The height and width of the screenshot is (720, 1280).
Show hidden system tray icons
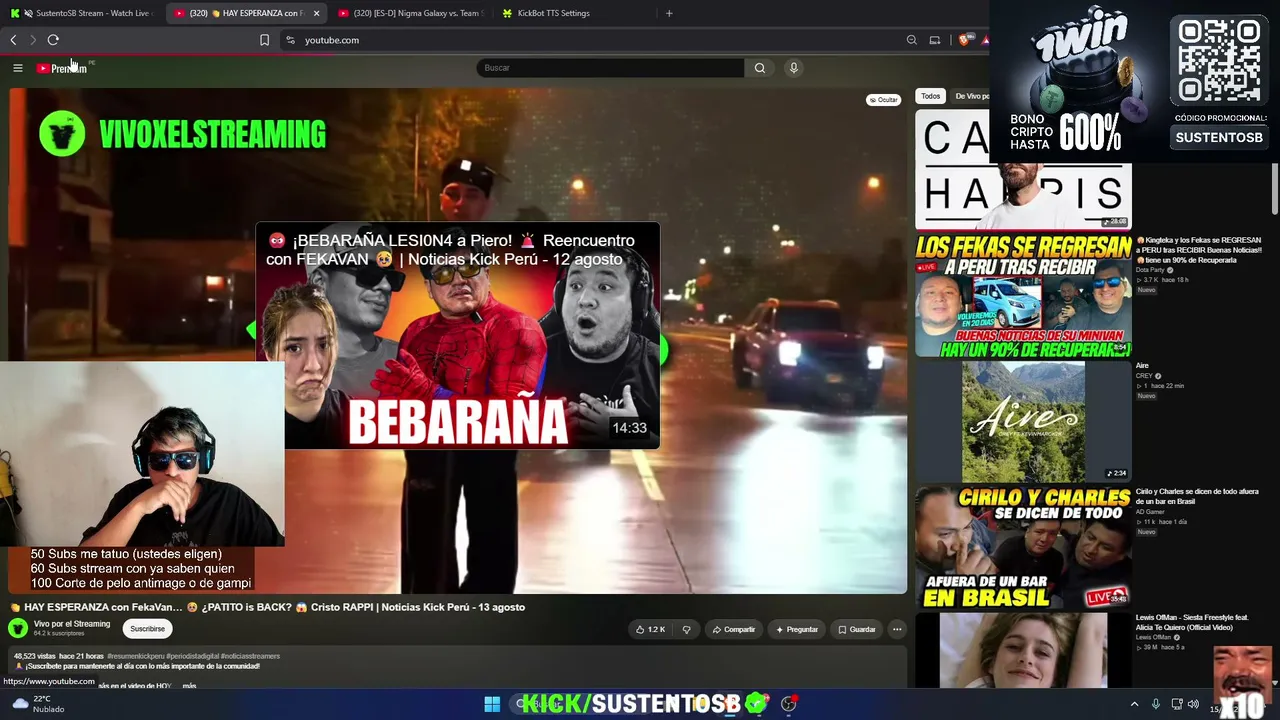[1134, 704]
